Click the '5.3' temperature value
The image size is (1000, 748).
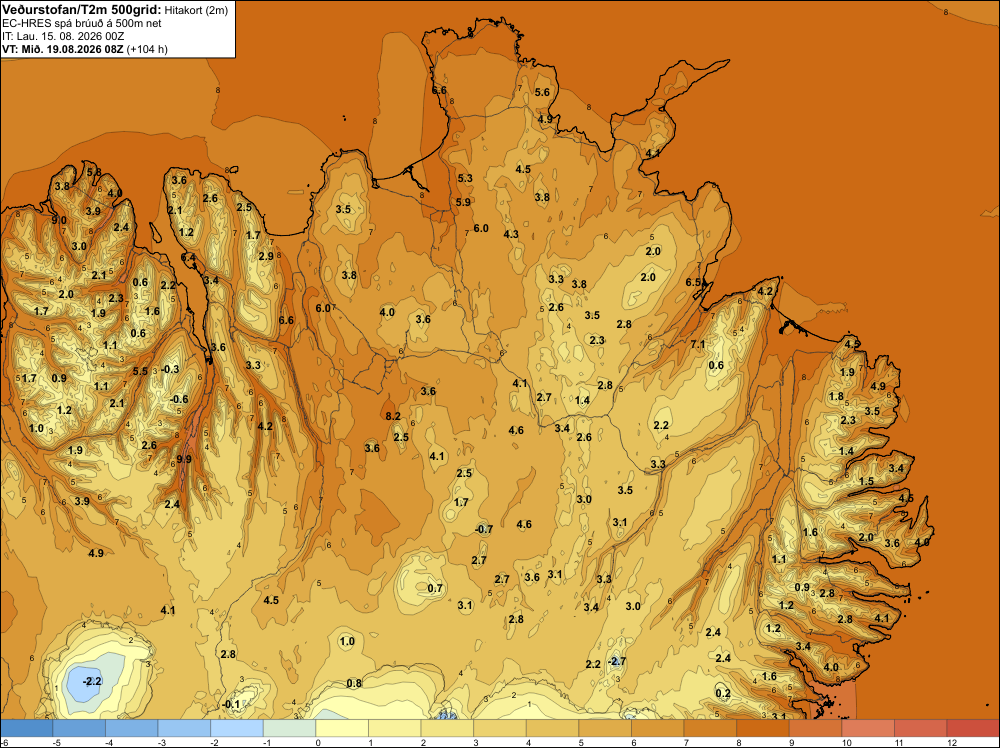click(465, 178)
